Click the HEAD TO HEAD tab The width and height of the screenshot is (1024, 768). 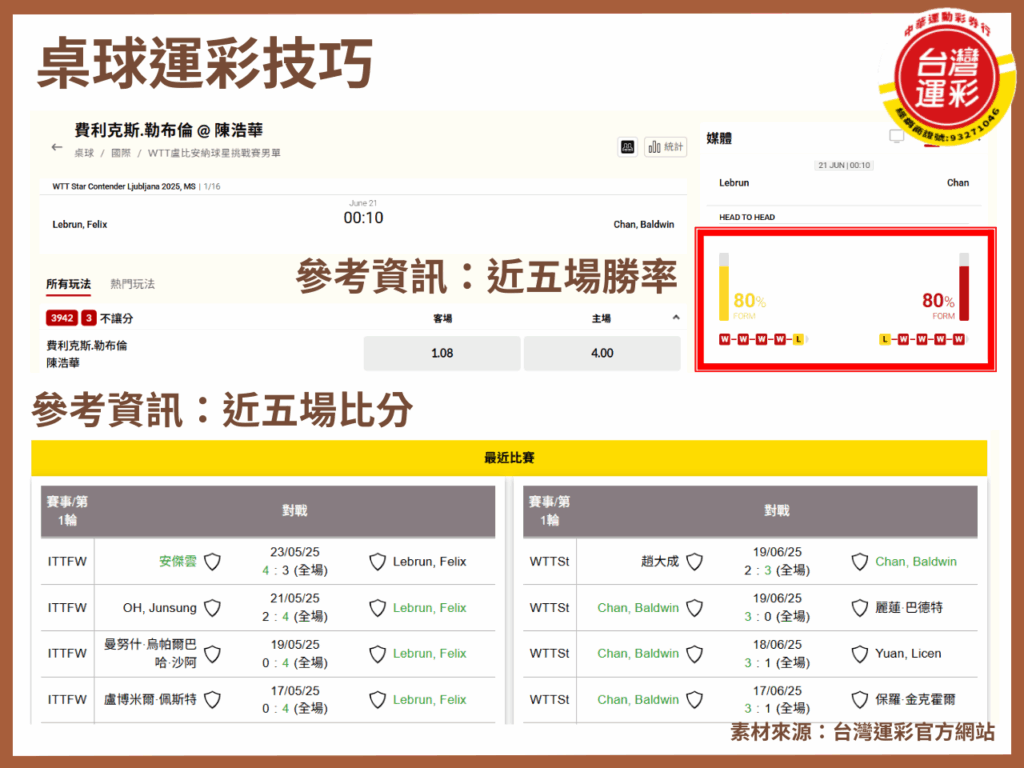pyautogui.click(x=747, y=217)
